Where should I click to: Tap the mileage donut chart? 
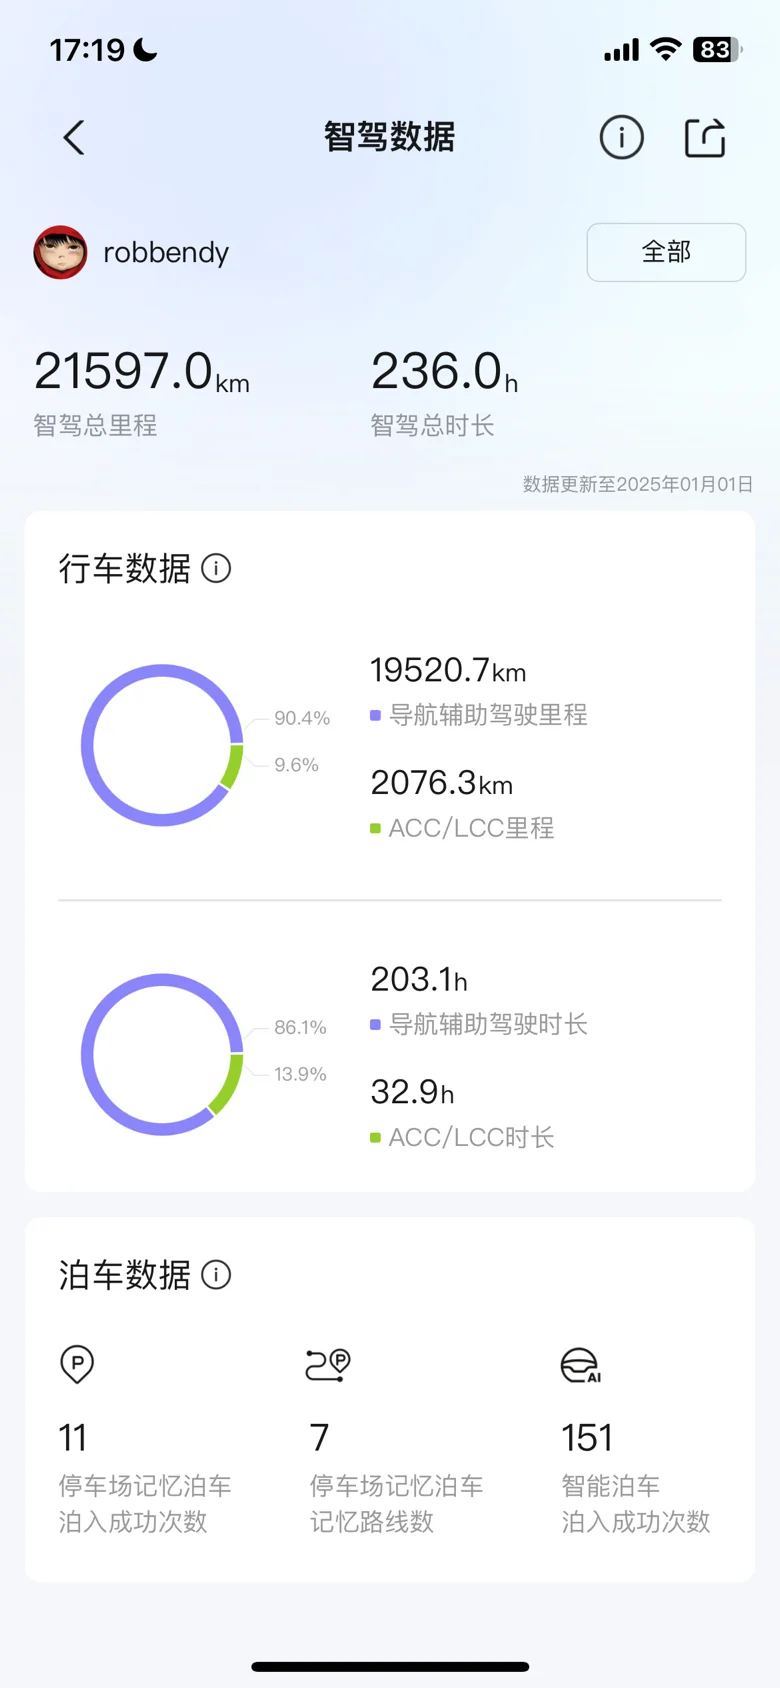pyautogui.click(x=162, y=745)
